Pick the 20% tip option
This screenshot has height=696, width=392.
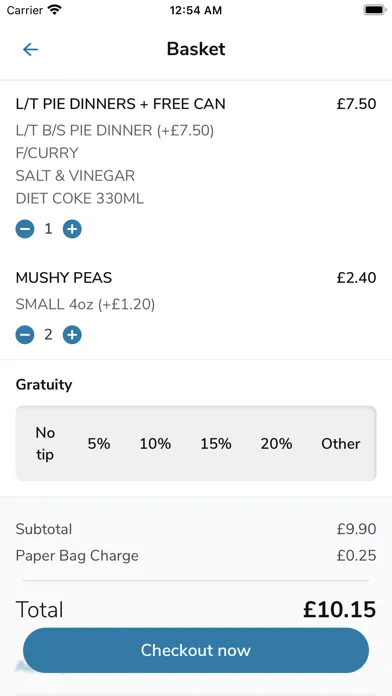coord(276,443)
